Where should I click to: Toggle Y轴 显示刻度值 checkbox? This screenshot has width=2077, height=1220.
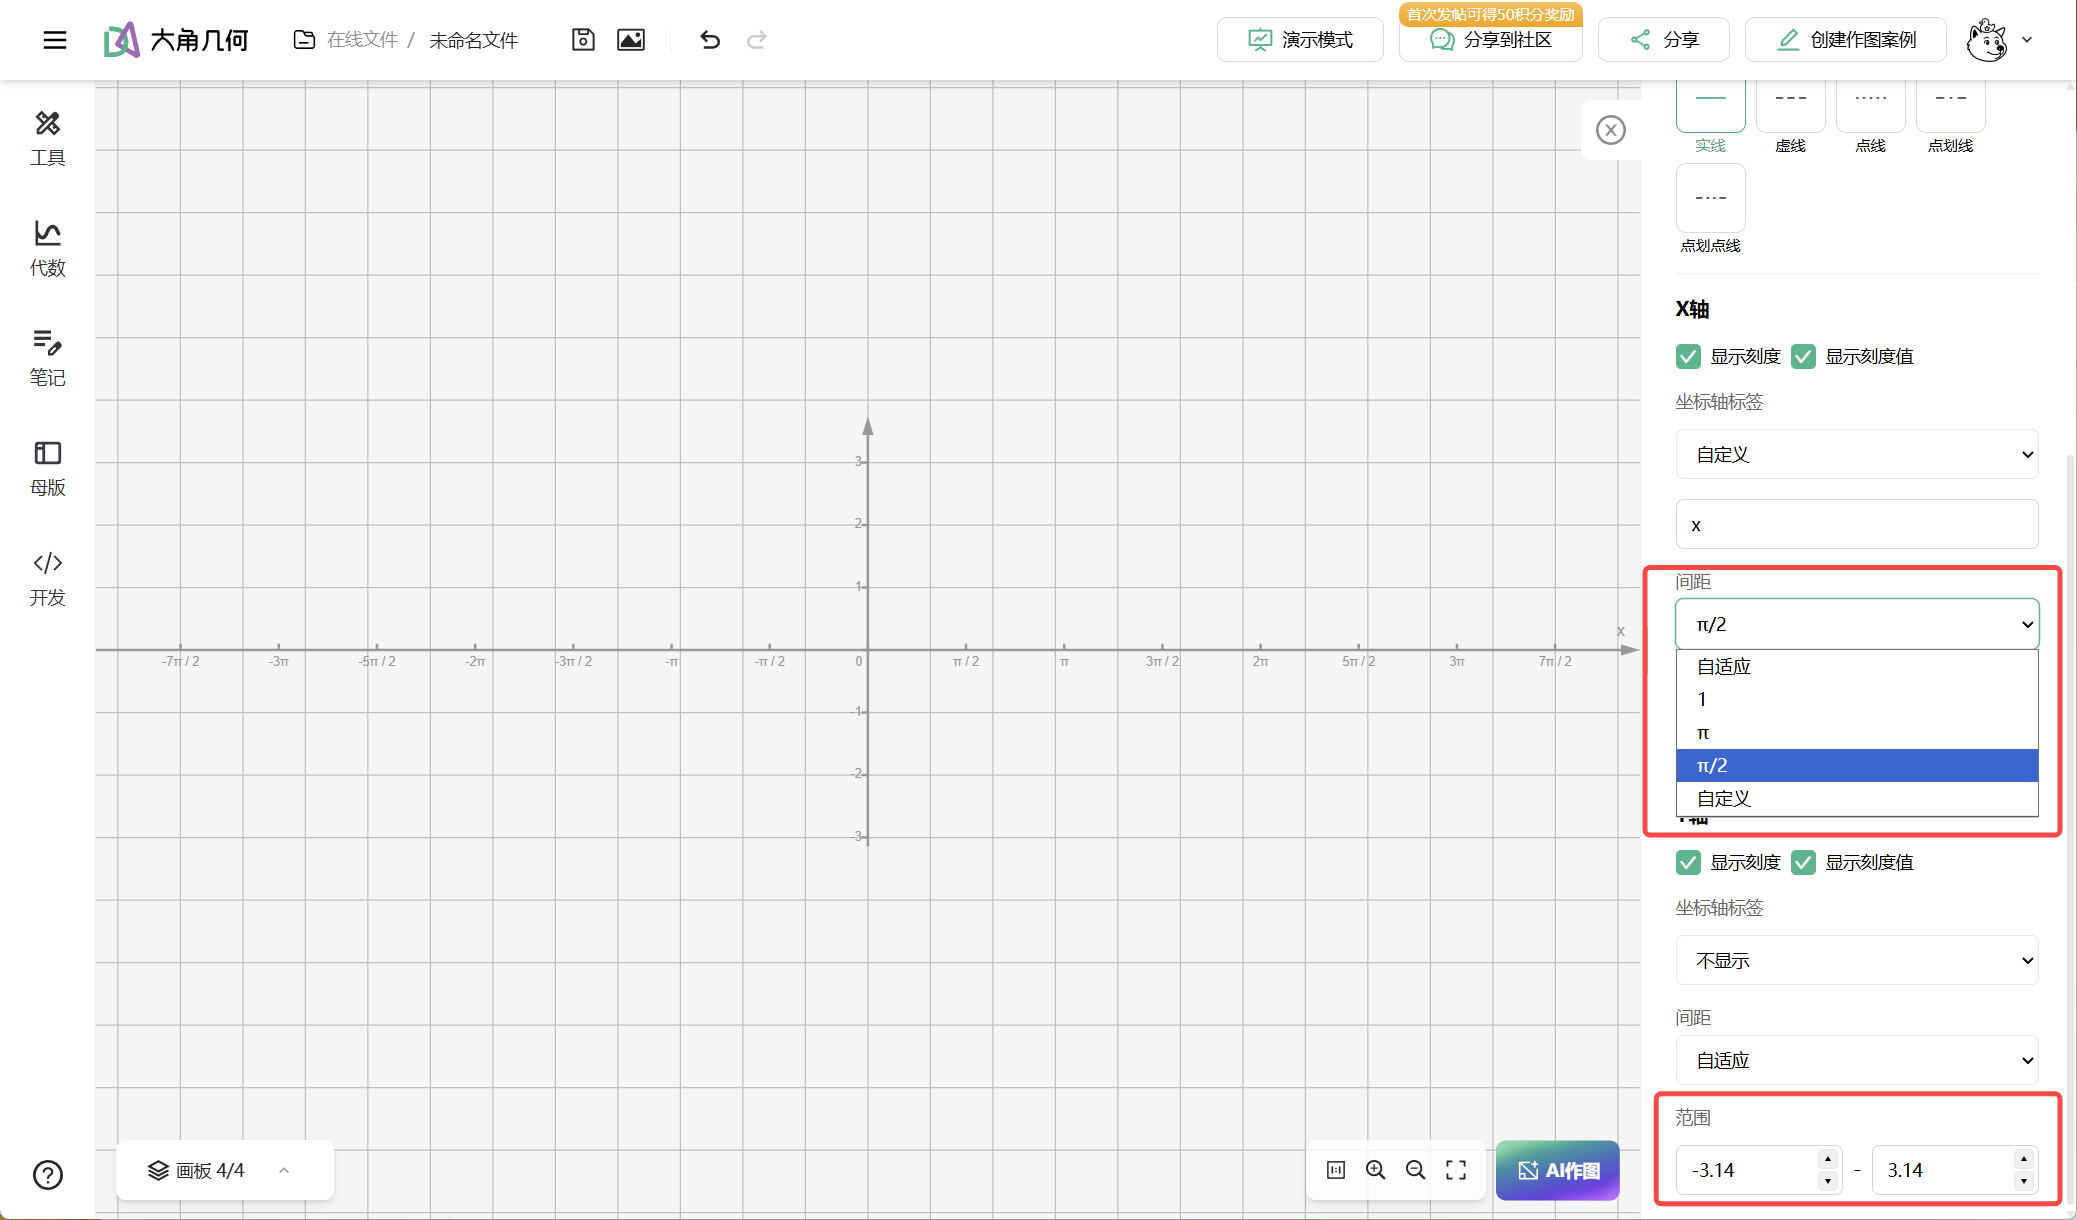1803,863
